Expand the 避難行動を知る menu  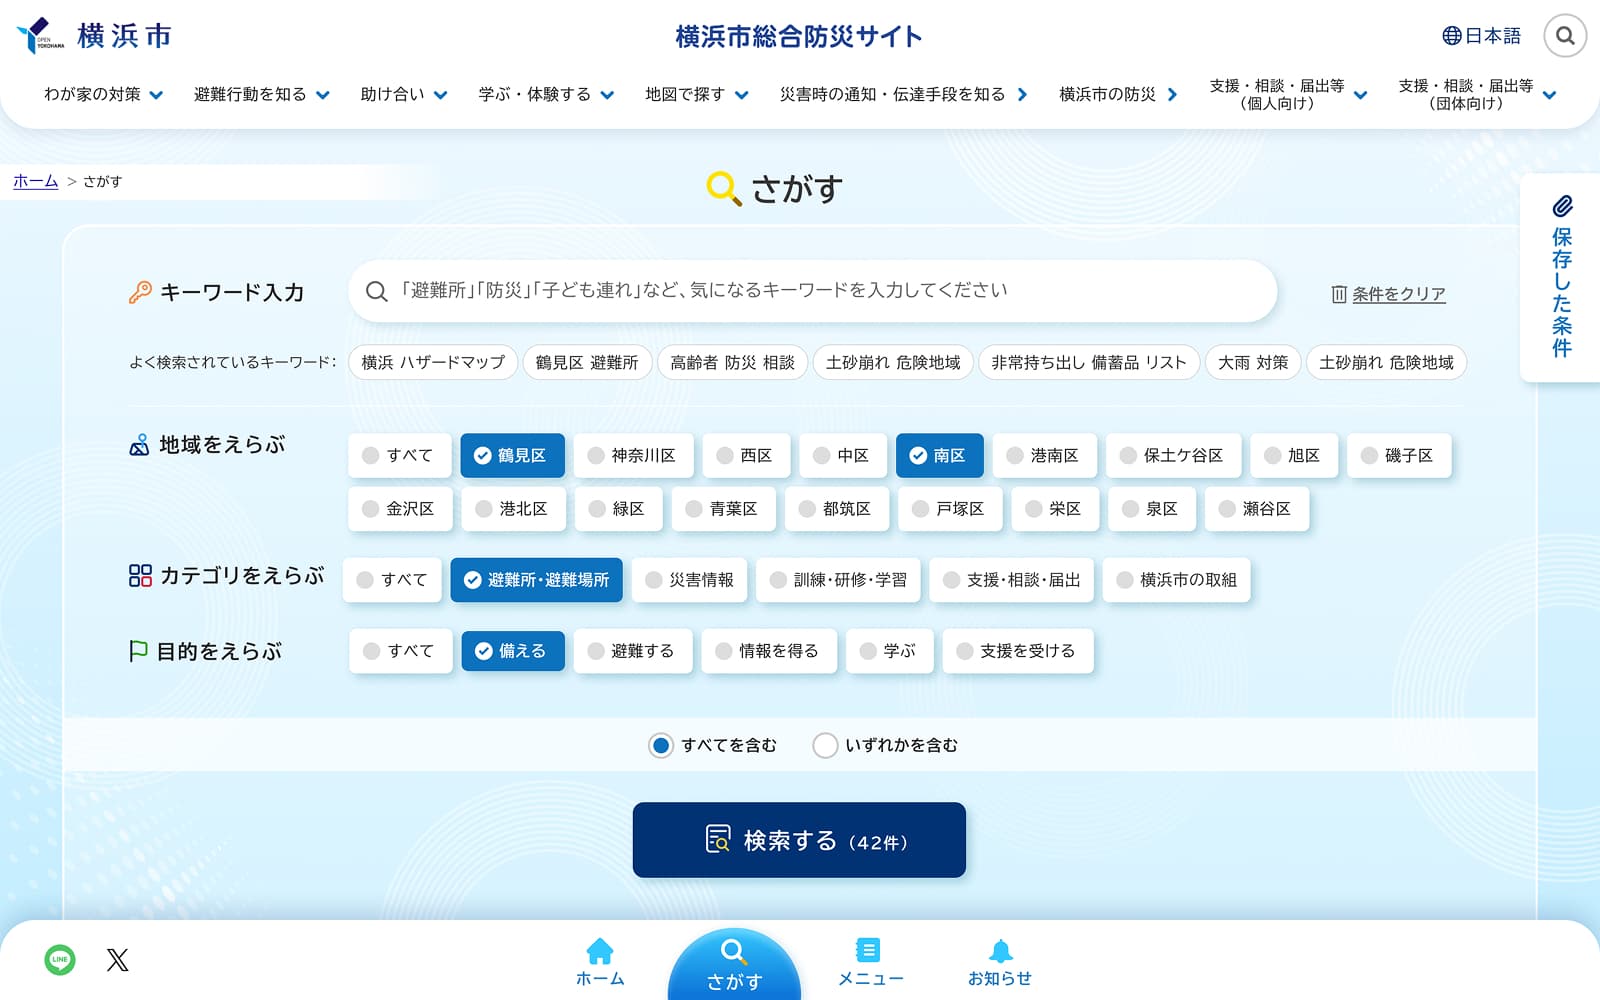click(262, 94)
